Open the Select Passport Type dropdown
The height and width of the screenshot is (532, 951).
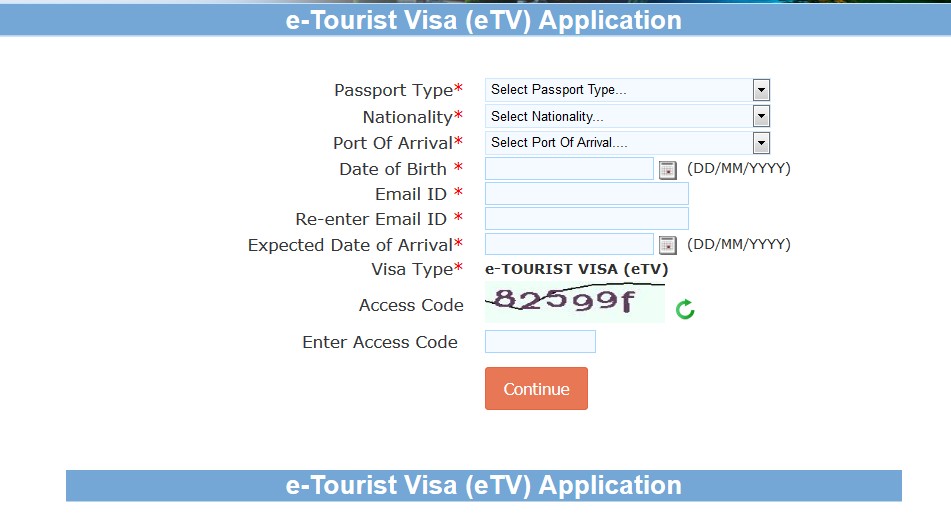click(627, 90)
